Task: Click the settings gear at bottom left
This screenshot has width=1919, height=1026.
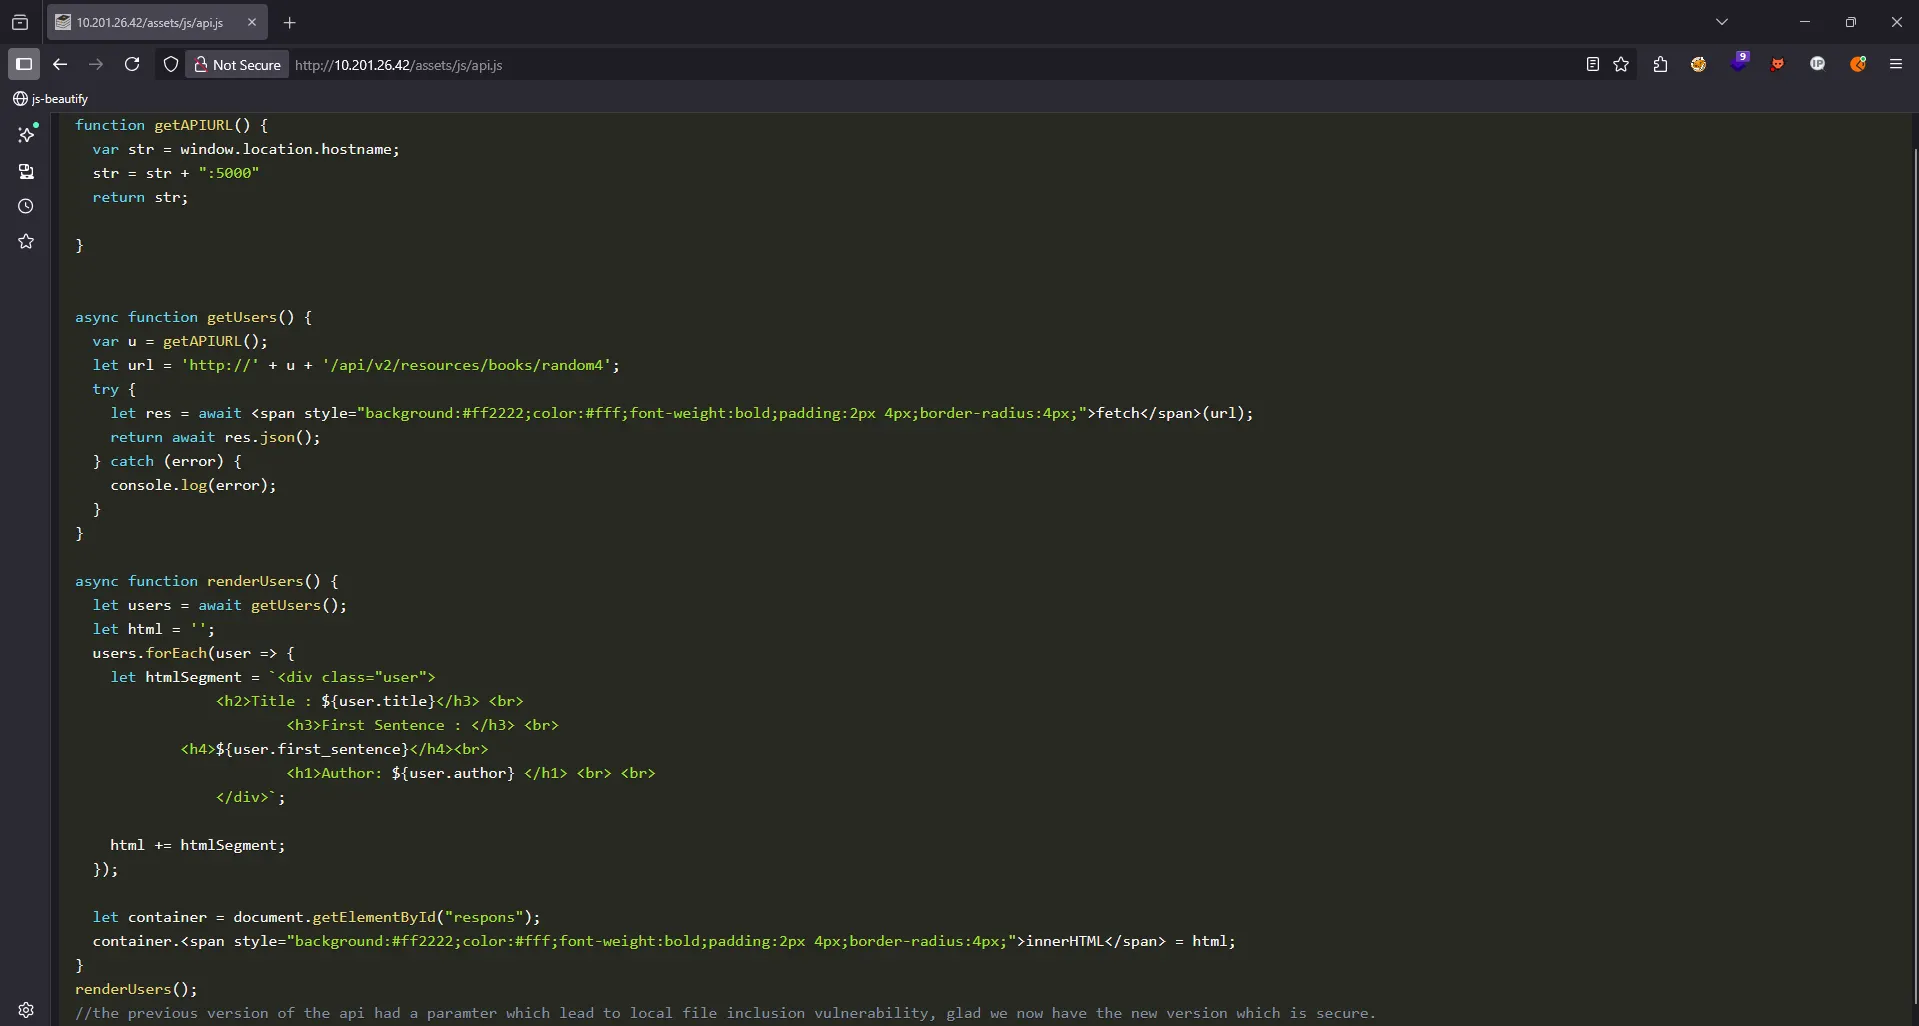Action: point(26,1010)
